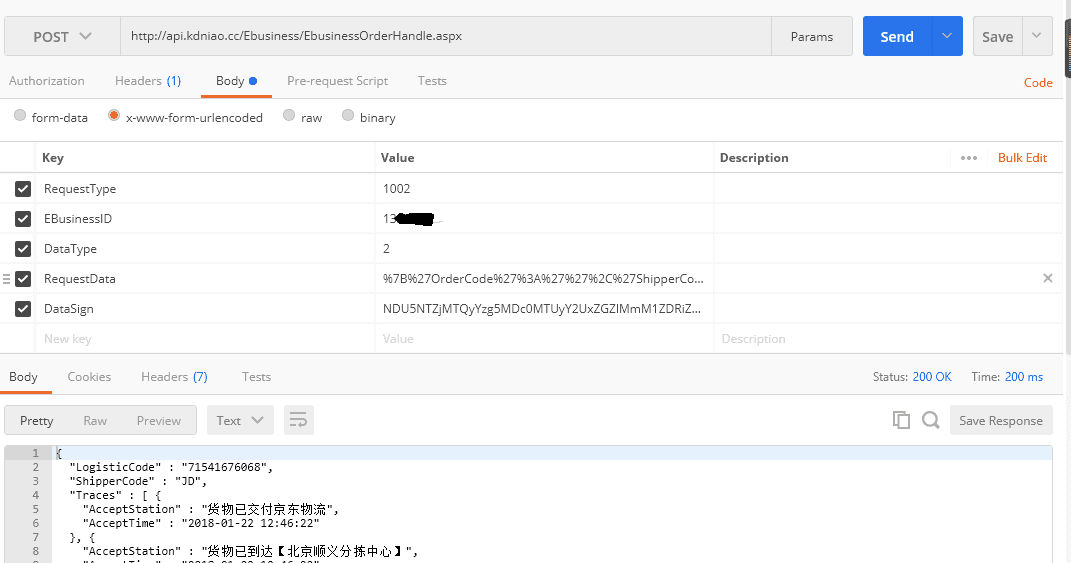The image size is (1071, 563).
Task: Select binary body type
Action: point(348,115)
